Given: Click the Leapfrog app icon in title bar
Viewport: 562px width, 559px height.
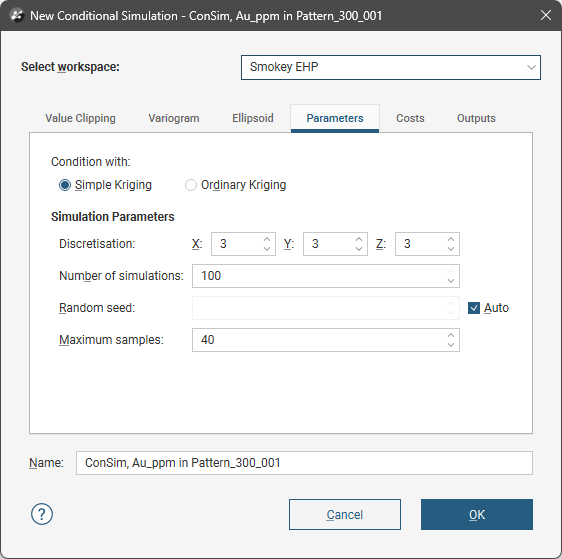Looking at the screenshot, I should (x=16, y=16).
